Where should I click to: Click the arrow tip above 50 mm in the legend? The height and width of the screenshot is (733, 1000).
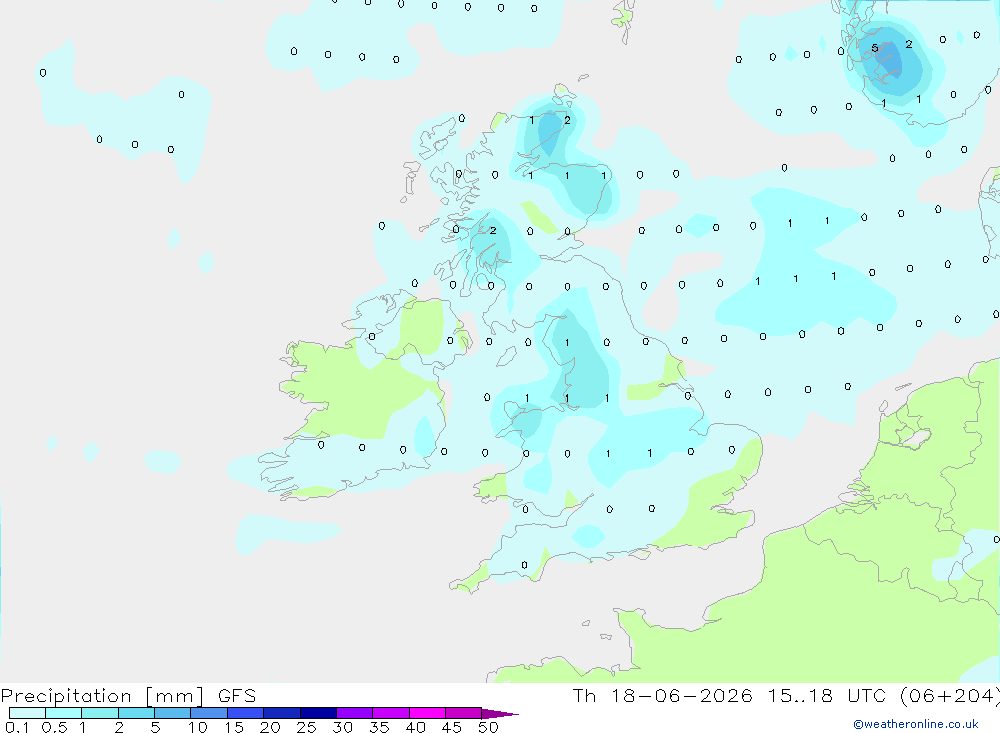[x=499, y=713]
